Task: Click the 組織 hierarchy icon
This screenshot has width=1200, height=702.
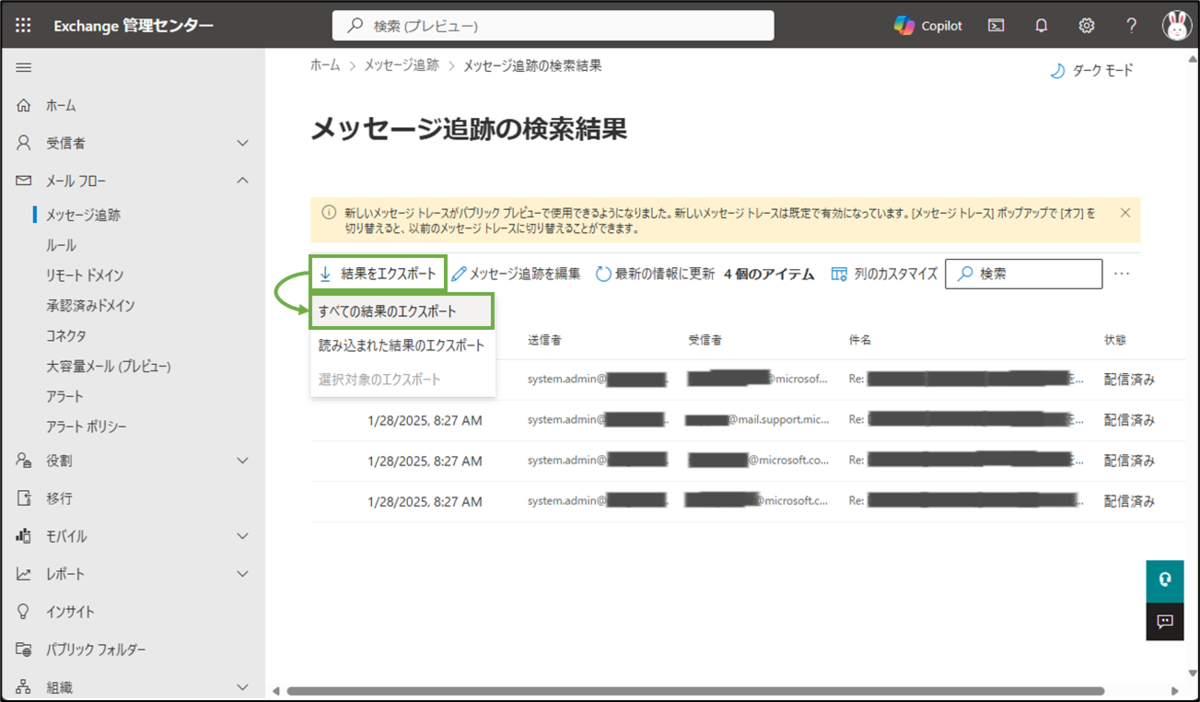Action: pos(24,687)
